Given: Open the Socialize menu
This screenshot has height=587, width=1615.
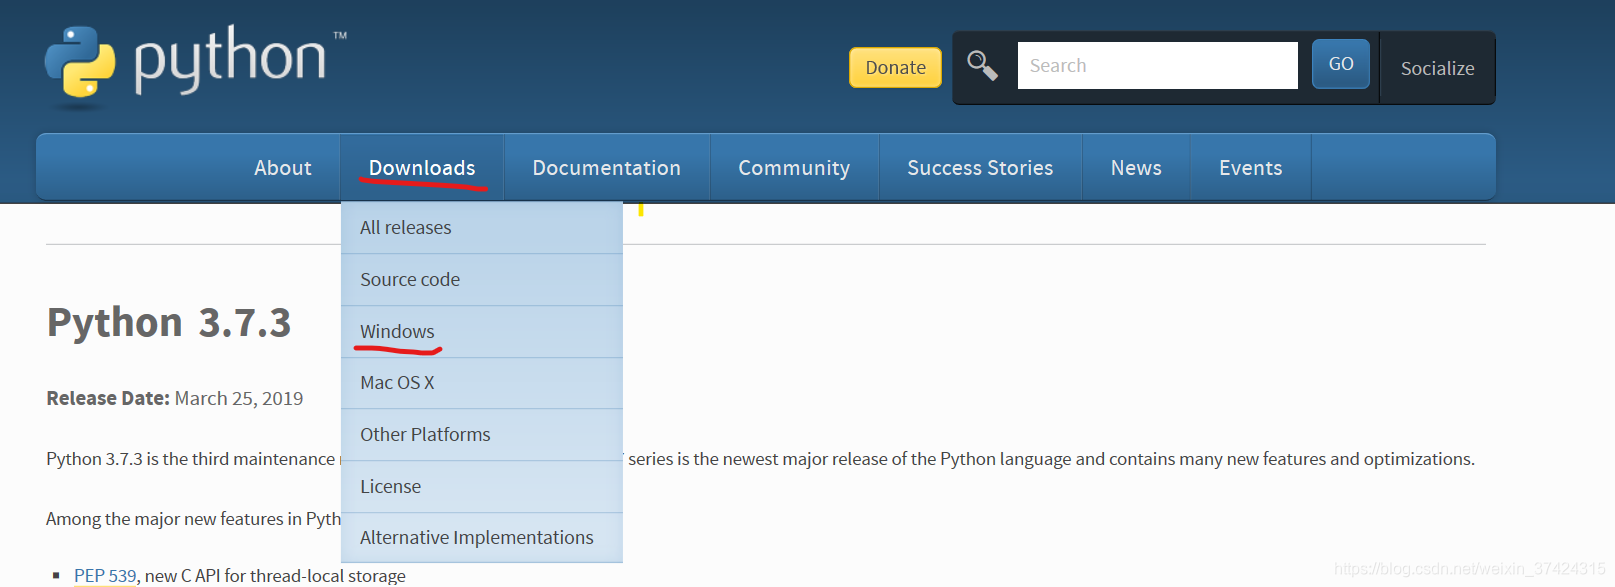Looking at the screenshot, I should coord(1437,68).
